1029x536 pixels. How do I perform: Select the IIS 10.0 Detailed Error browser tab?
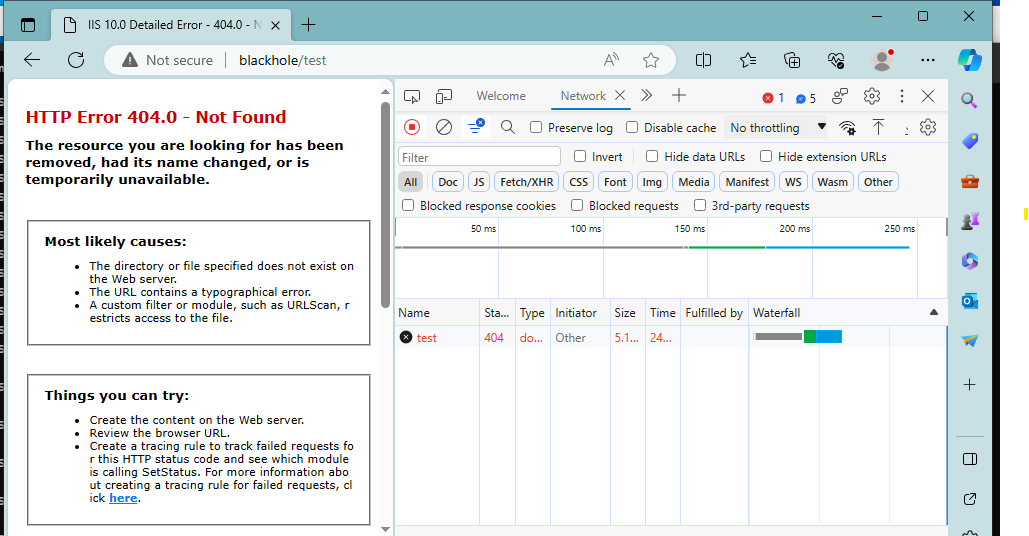pos(171,25)
